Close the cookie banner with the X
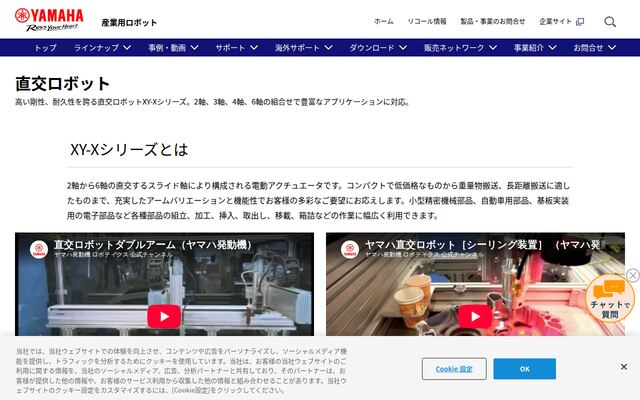Viewport: 640px width, 400px height. [624, 367]
